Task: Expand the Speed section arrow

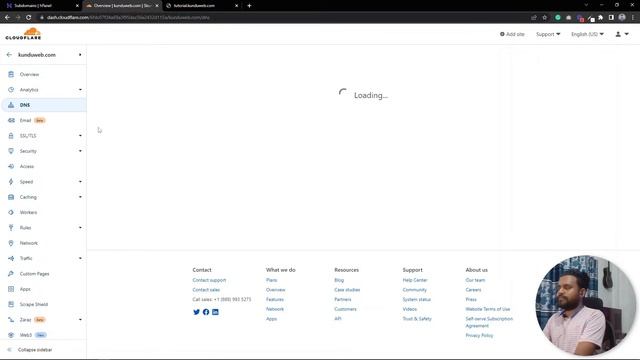Action: click(x=80, y=182)
